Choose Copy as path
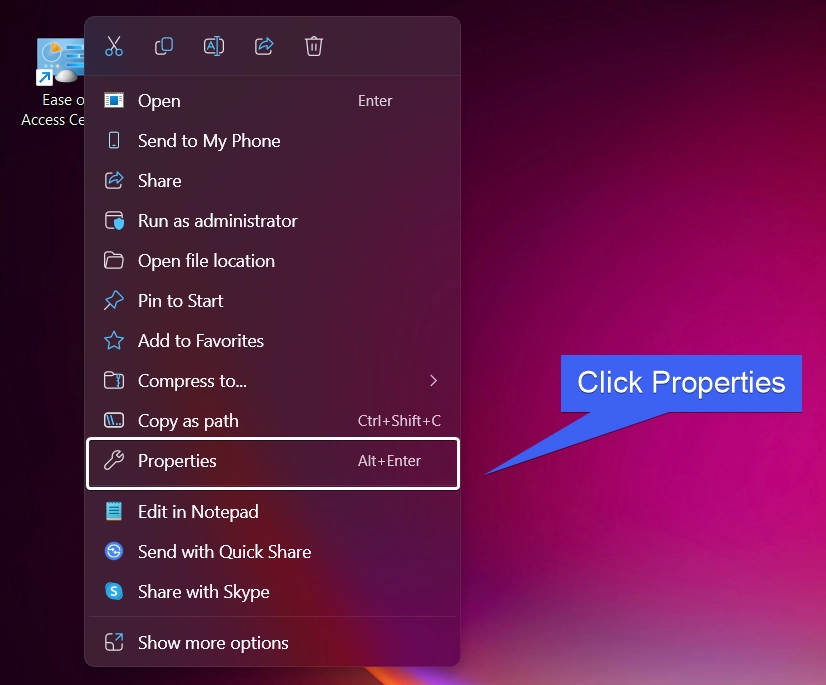 pyautogui.click(x=272, y=421)
